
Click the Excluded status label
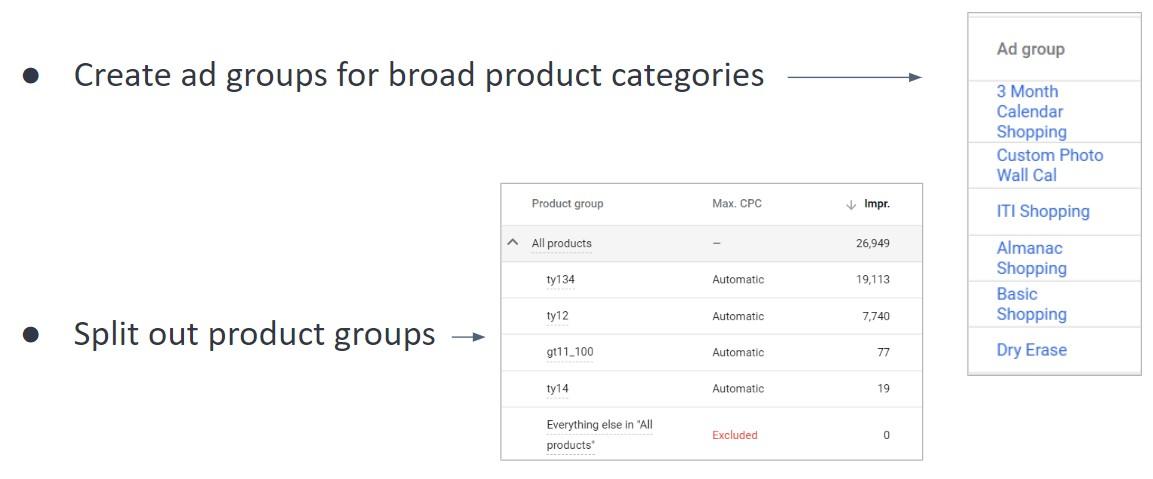pos(734,435)
